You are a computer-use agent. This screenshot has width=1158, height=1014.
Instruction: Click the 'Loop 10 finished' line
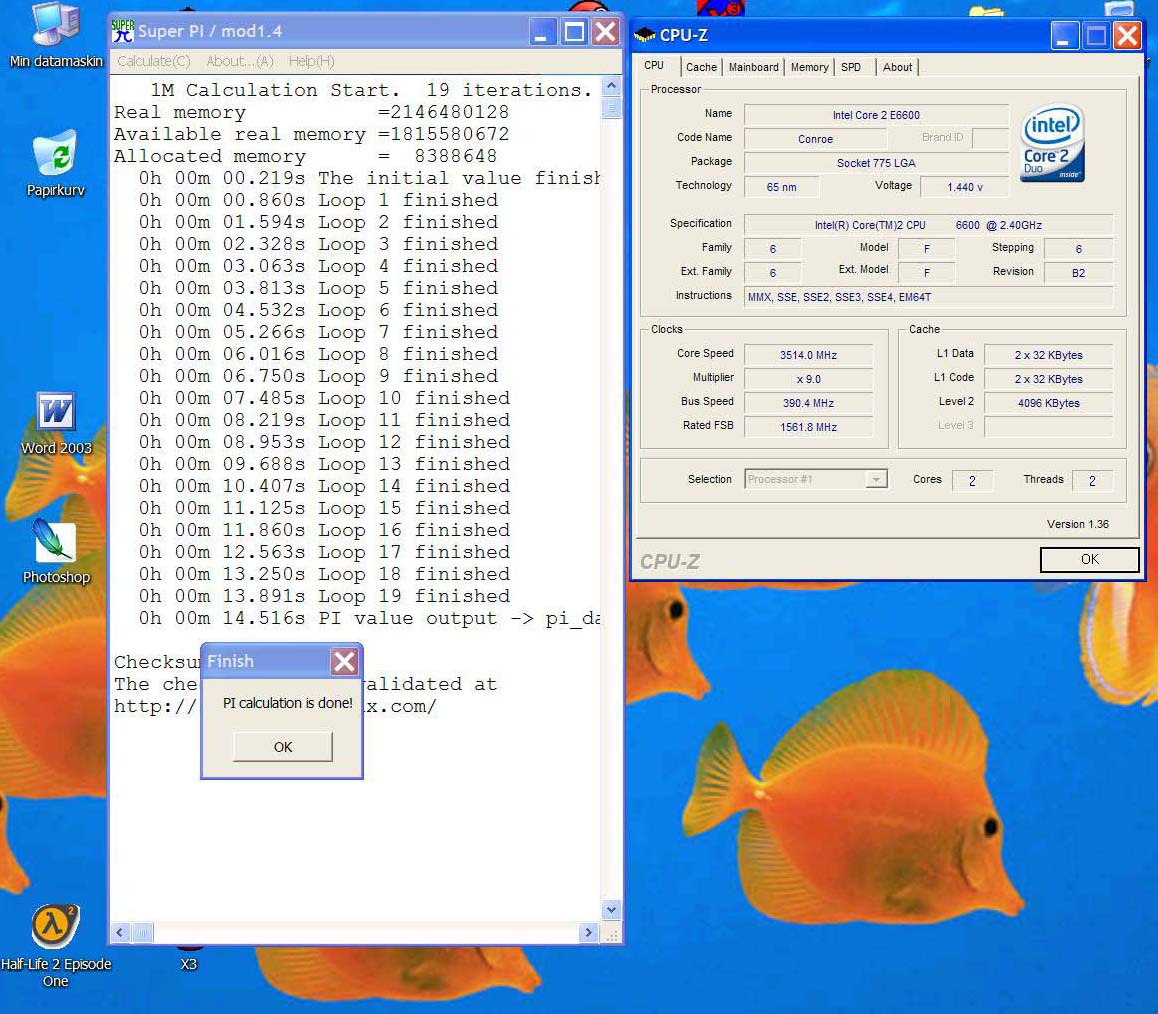(x=324, y=398)
